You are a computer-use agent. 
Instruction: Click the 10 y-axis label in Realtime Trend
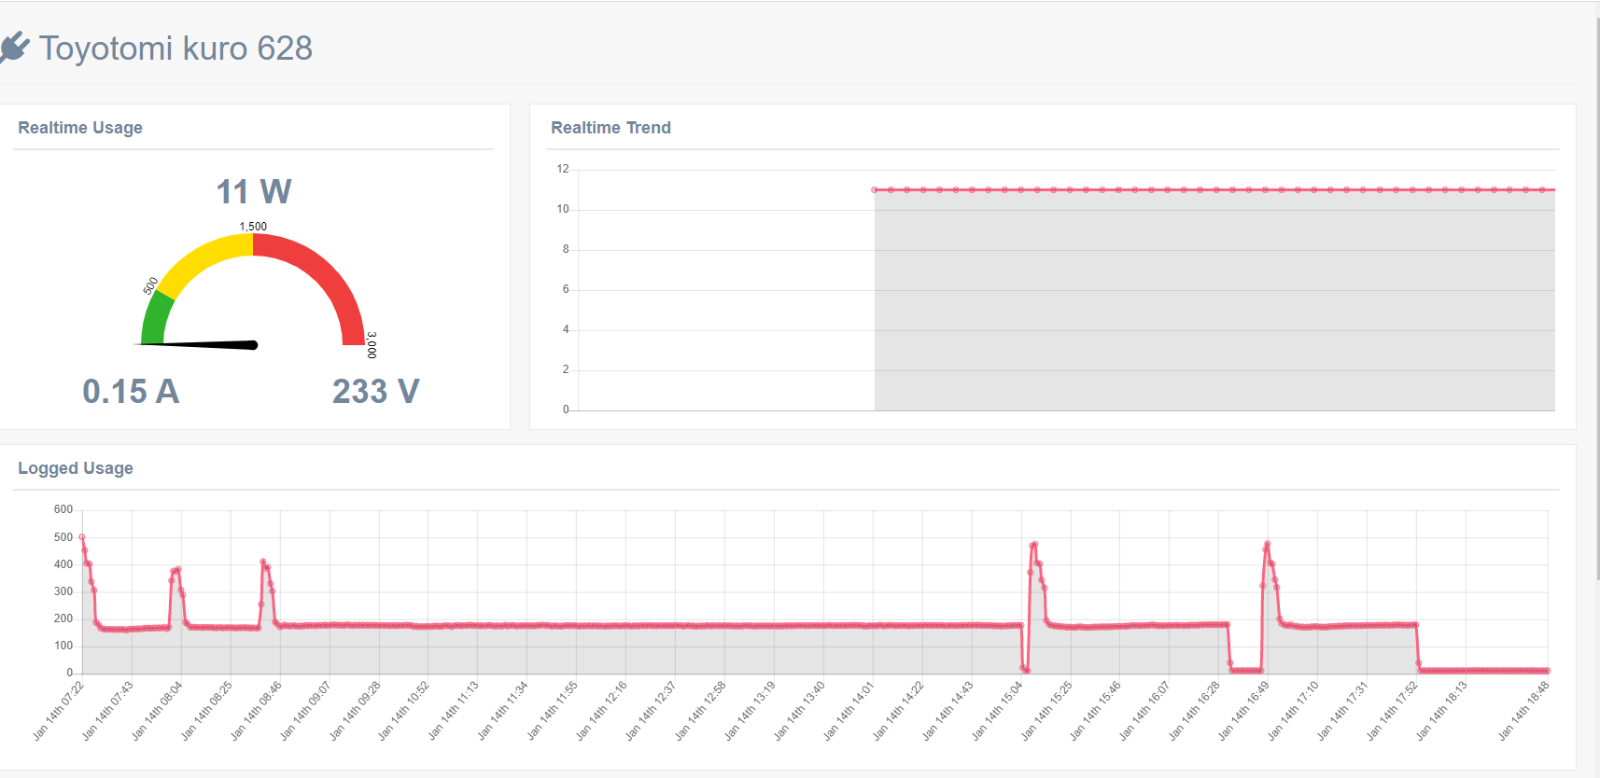click(563, 209)
